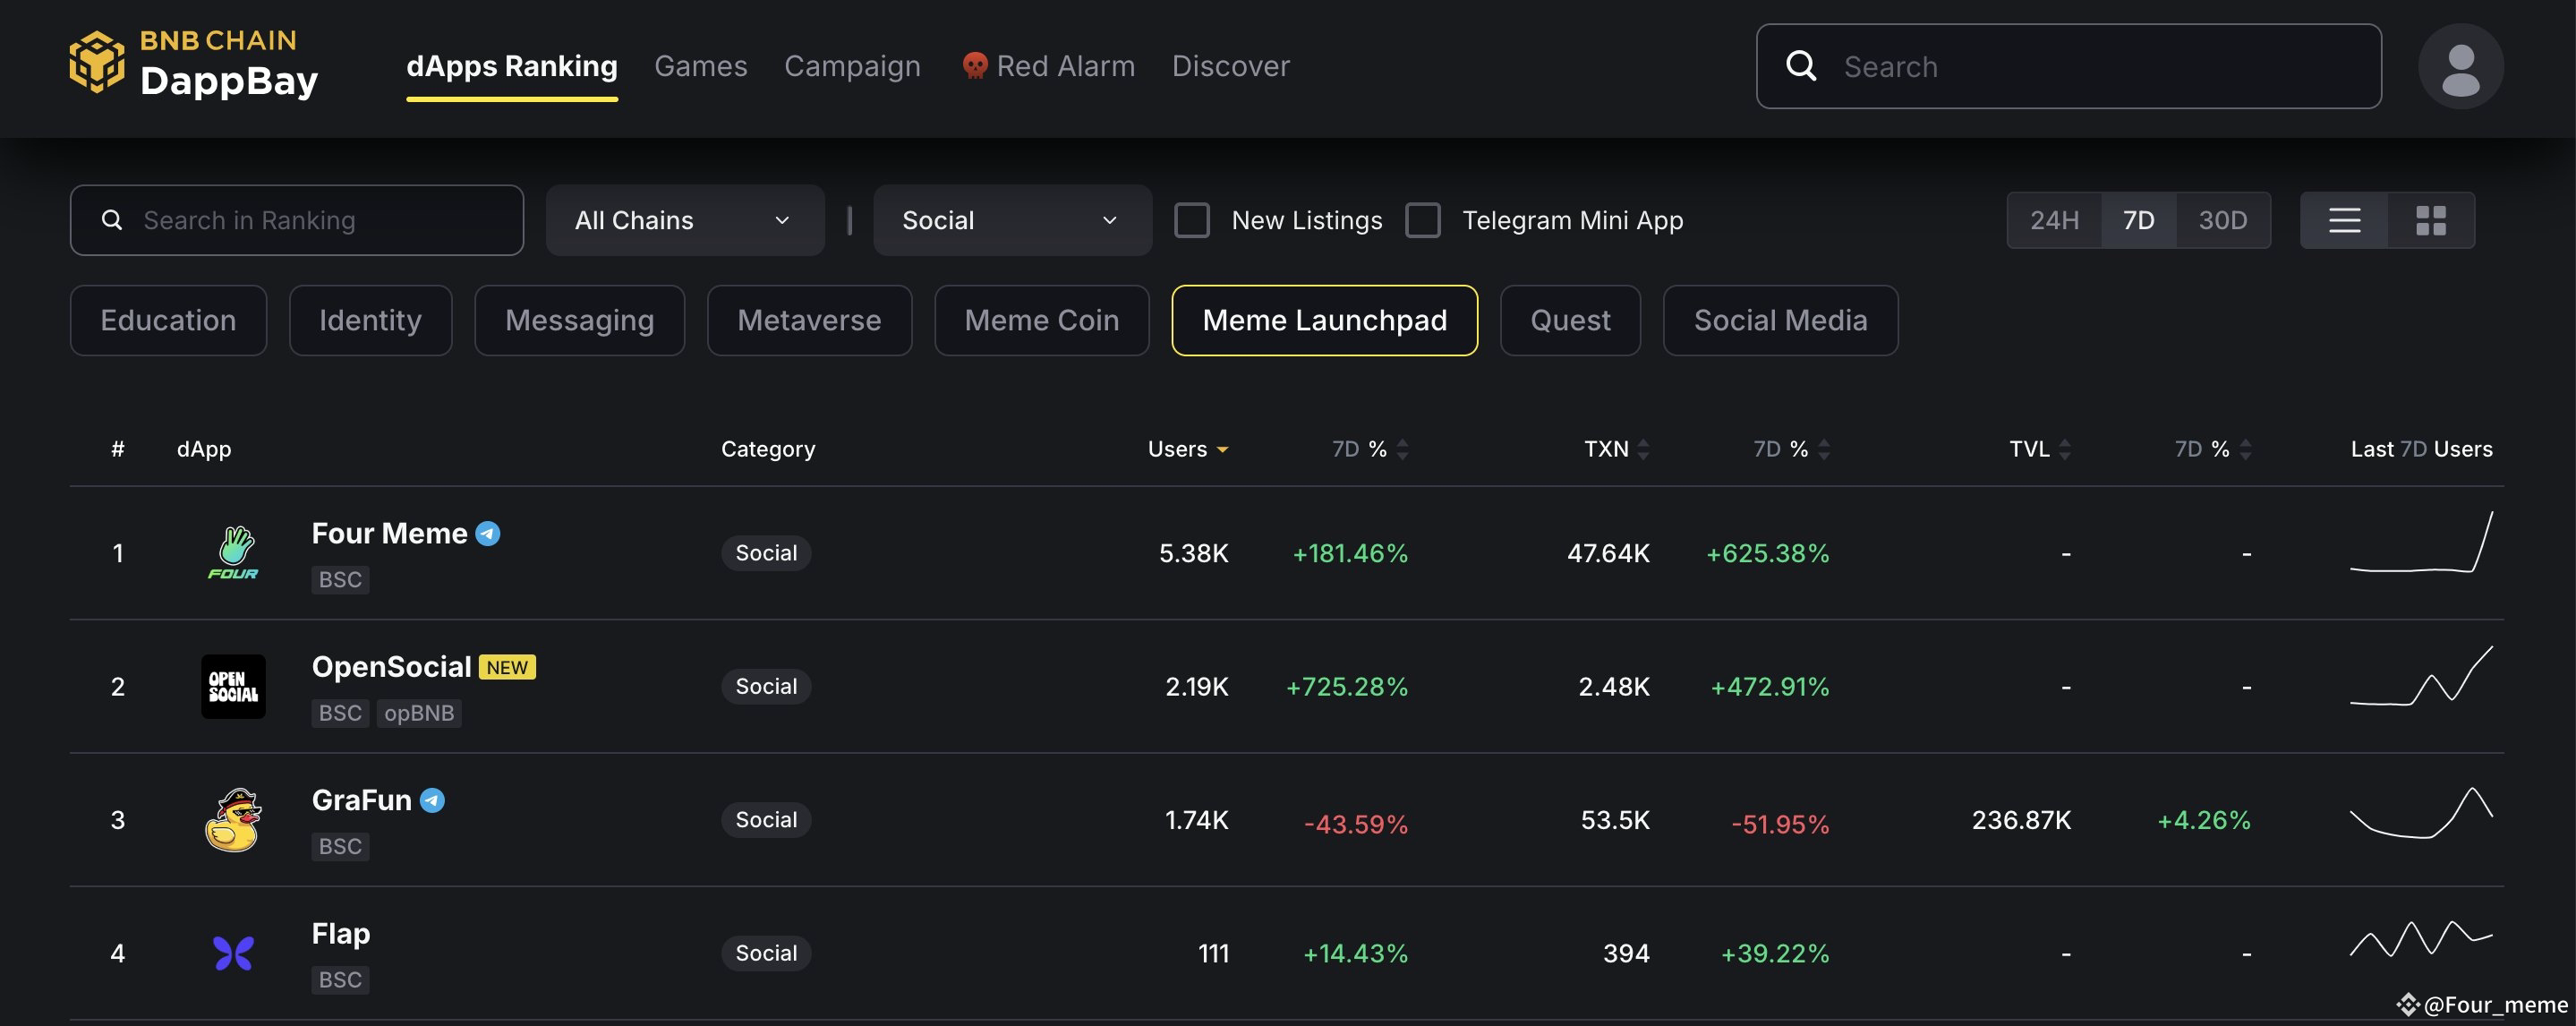This screenshot has height=1026, width=2576.
Task: Expand the All Chains dropdown
Action: coord(684,220)
